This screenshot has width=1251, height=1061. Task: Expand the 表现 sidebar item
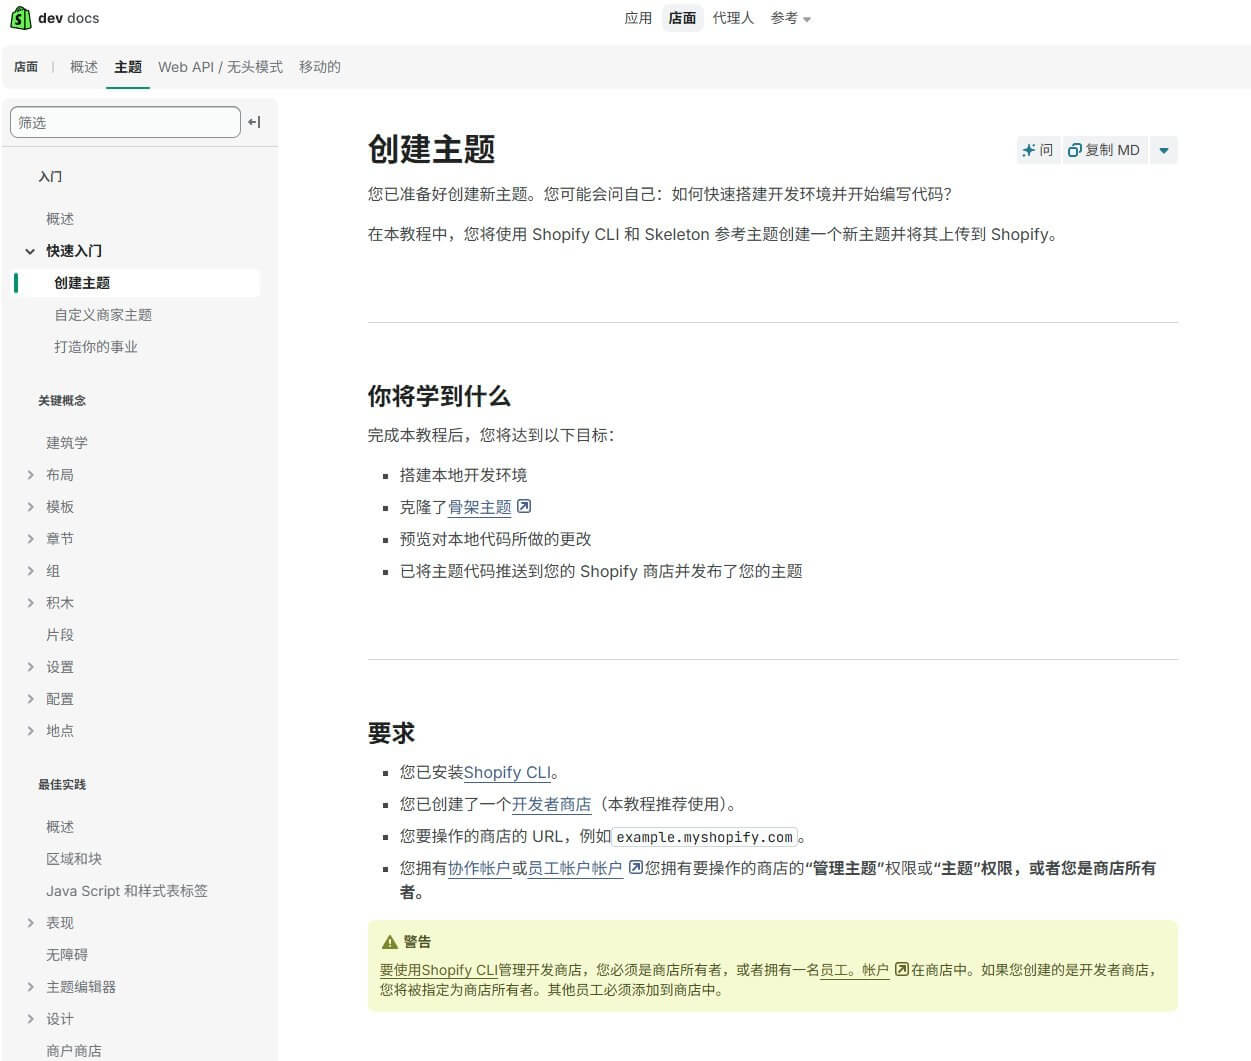pos(30,923)
